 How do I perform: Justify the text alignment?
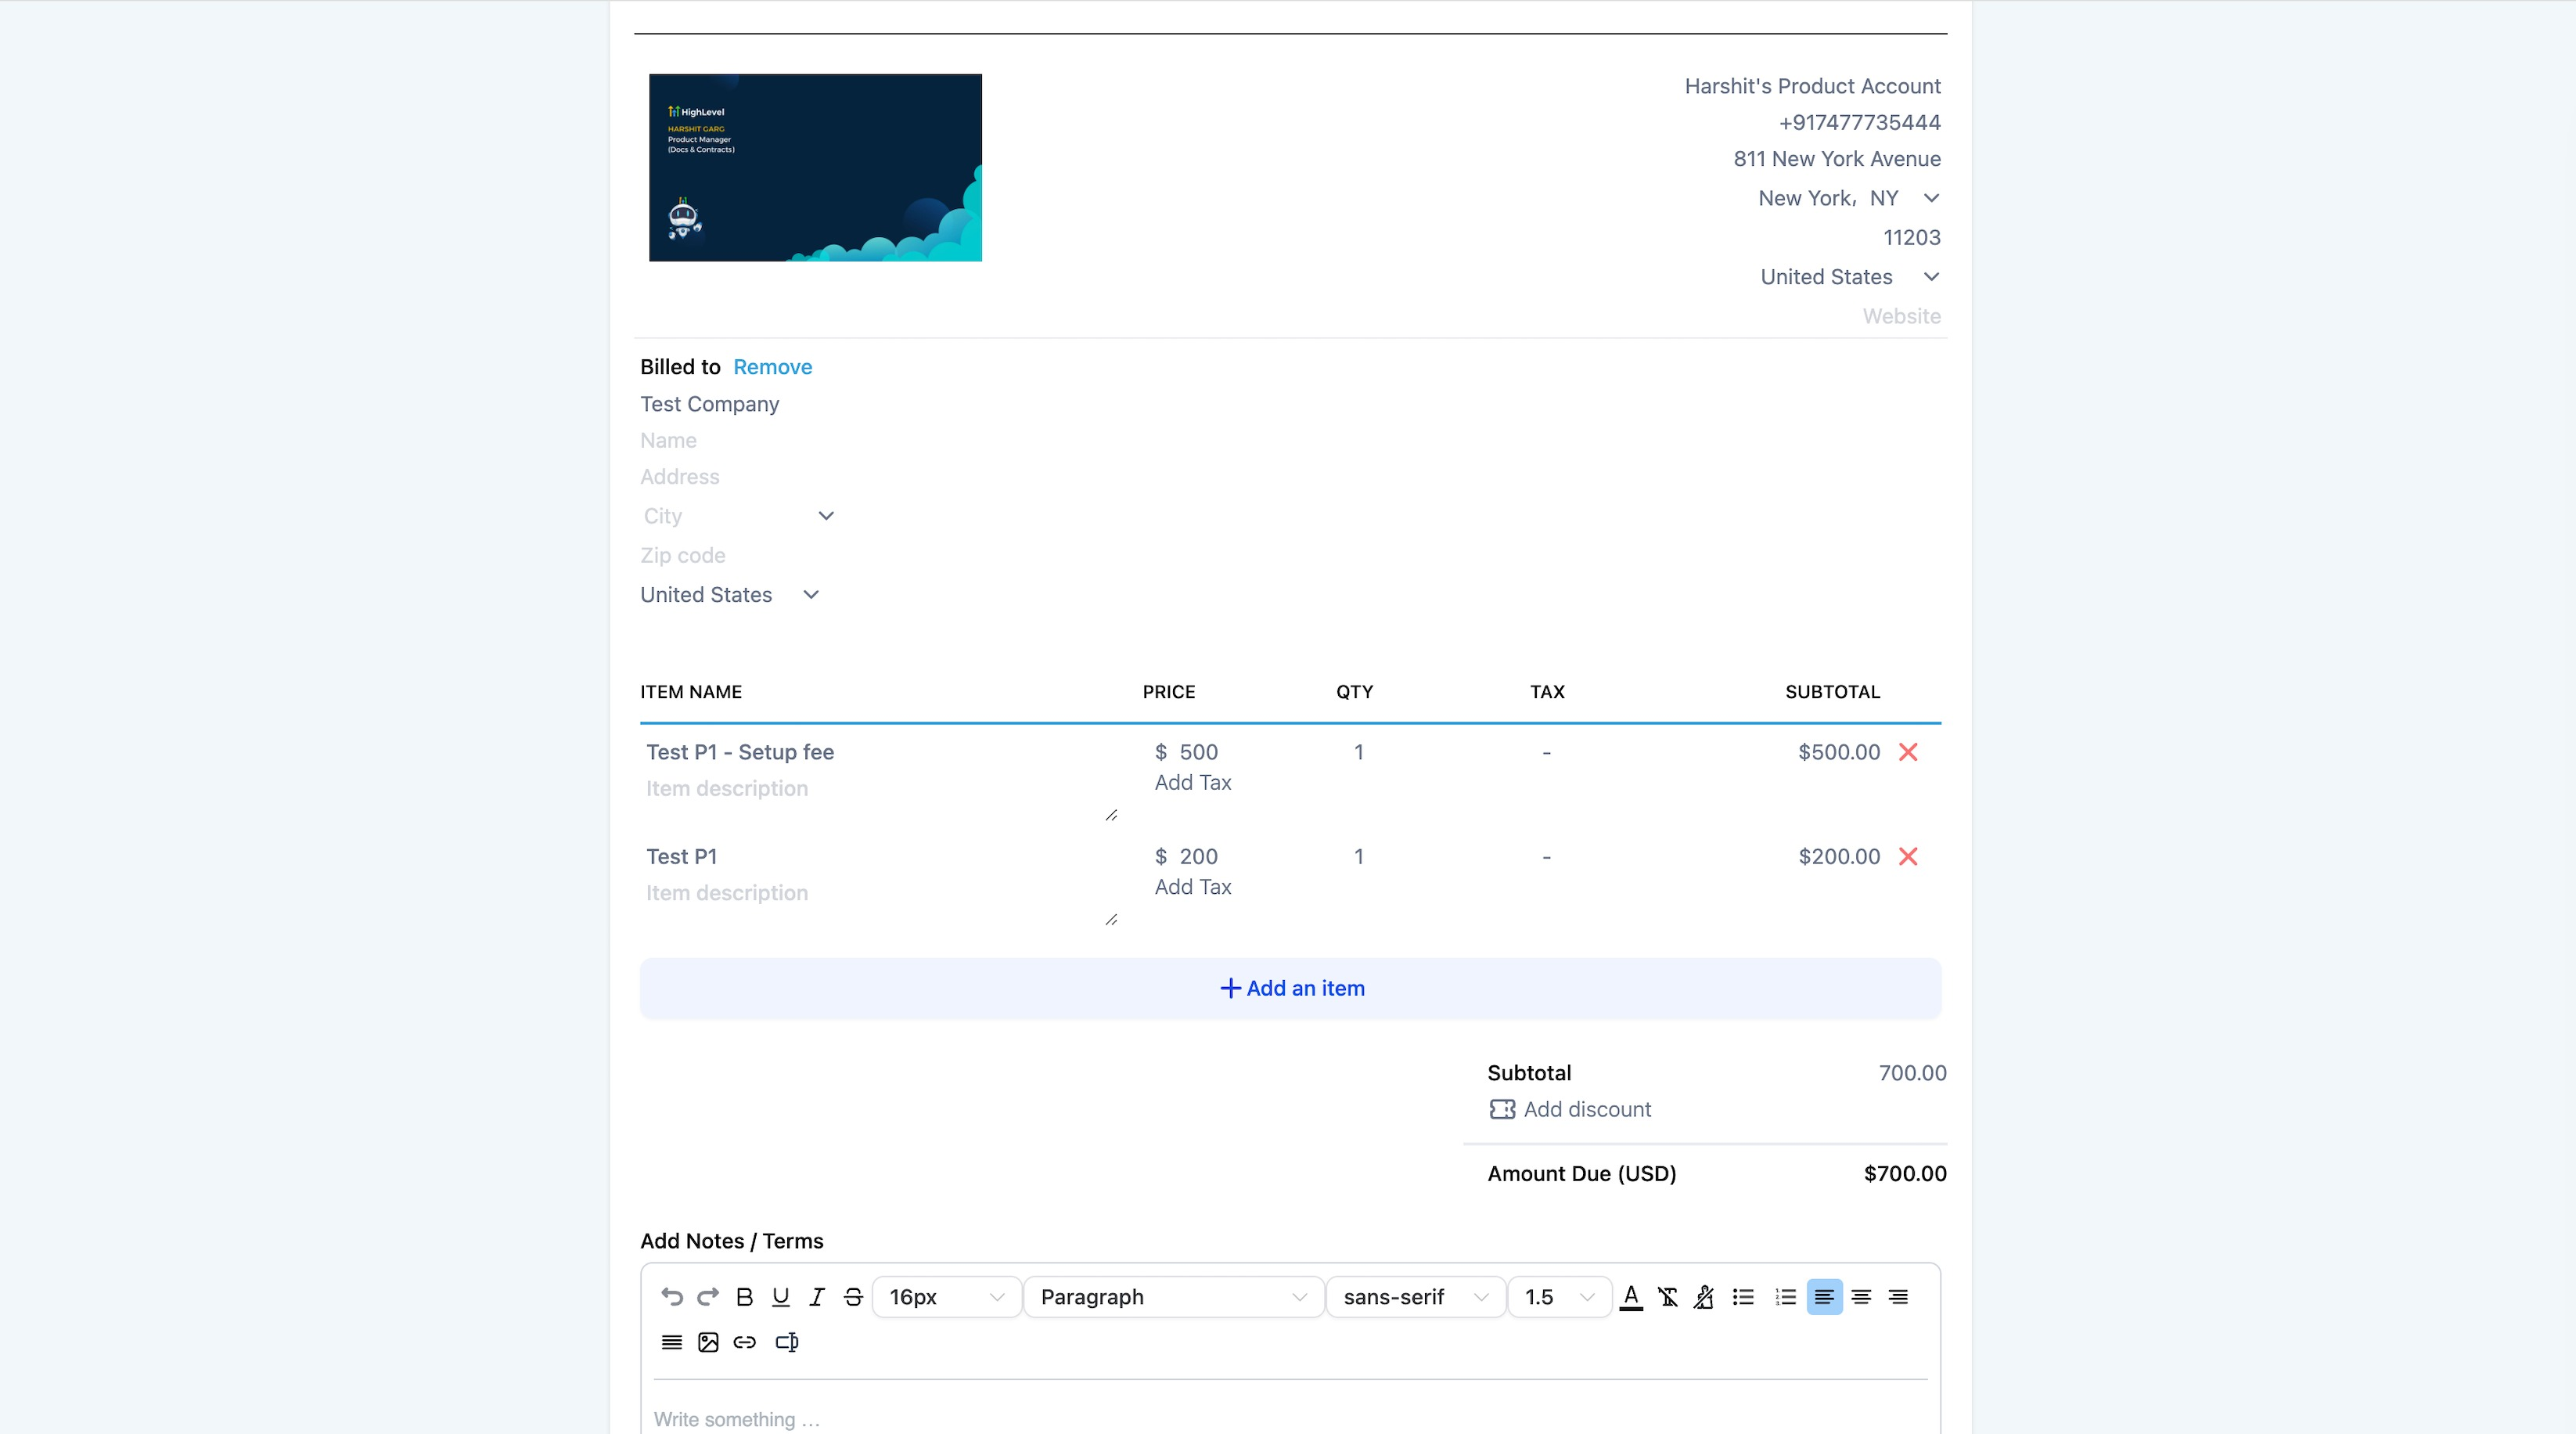(672, 1342)
